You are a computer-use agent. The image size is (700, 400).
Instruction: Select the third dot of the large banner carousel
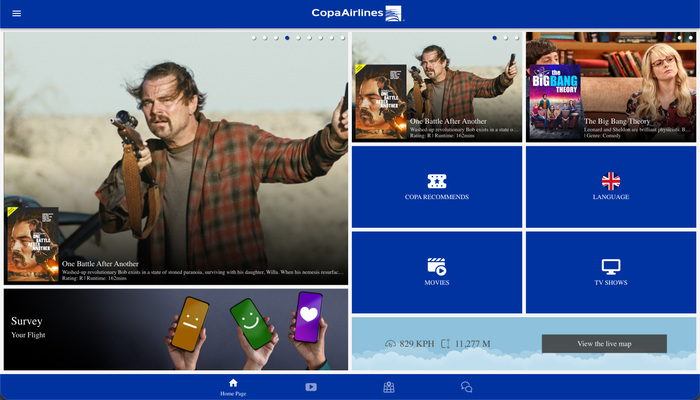(276, 38)
